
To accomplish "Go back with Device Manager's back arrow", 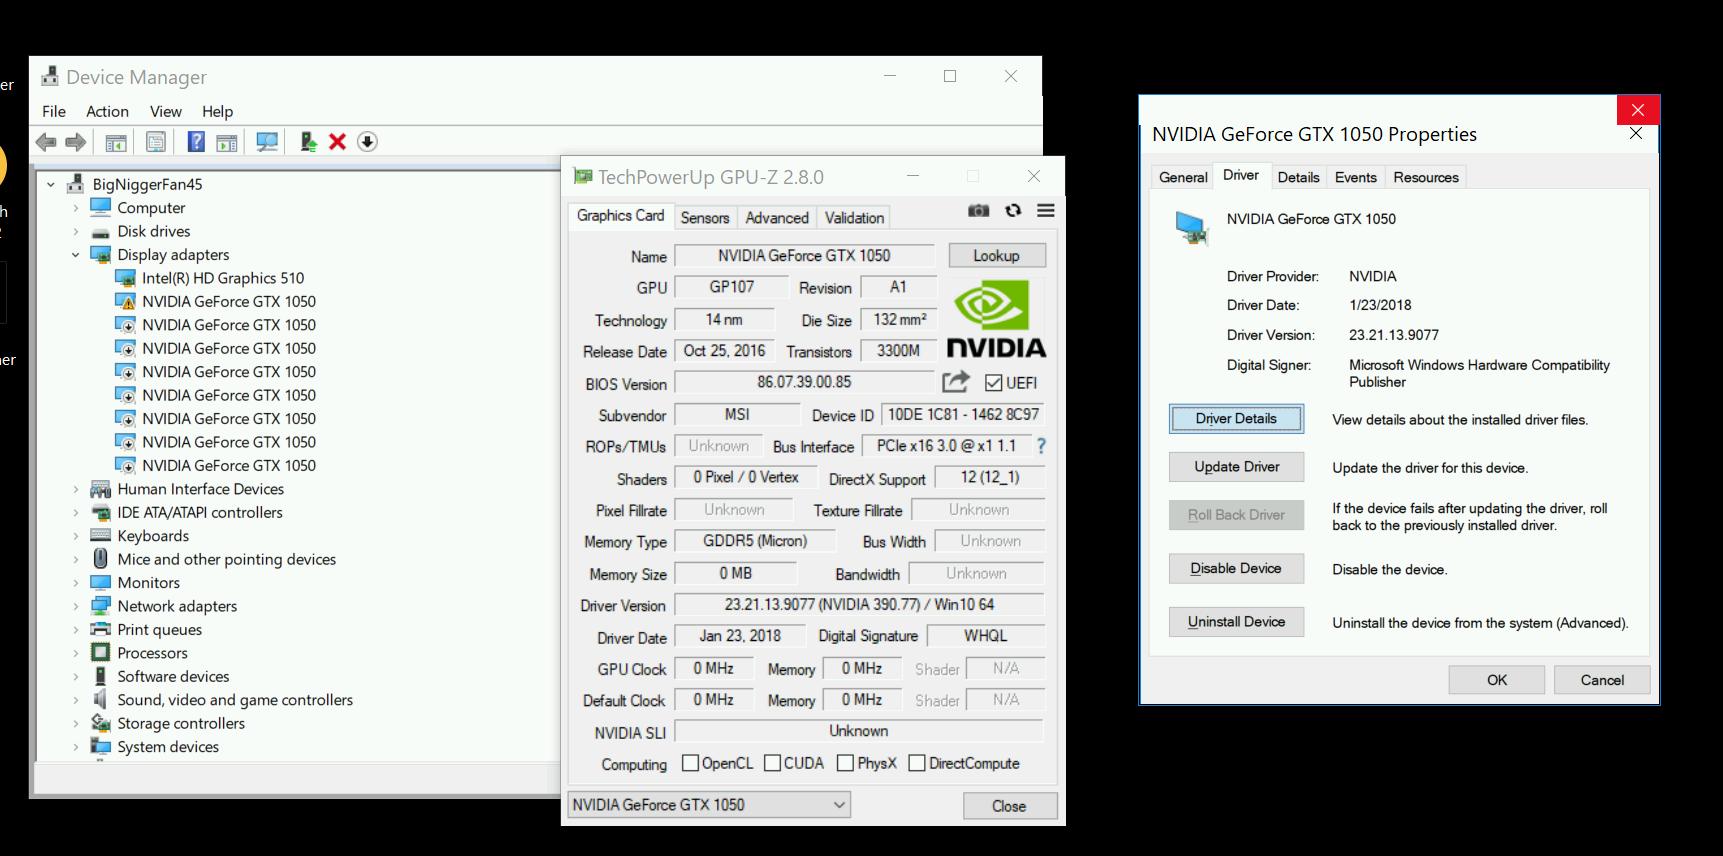I will pyautogui.click(x=46, y=142).
